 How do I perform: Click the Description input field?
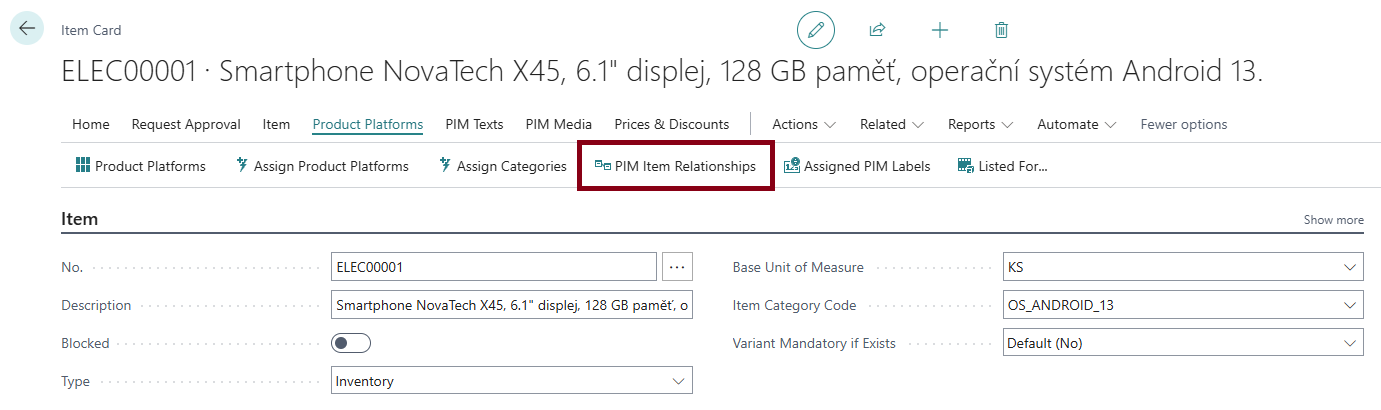(x=511, y=305)
